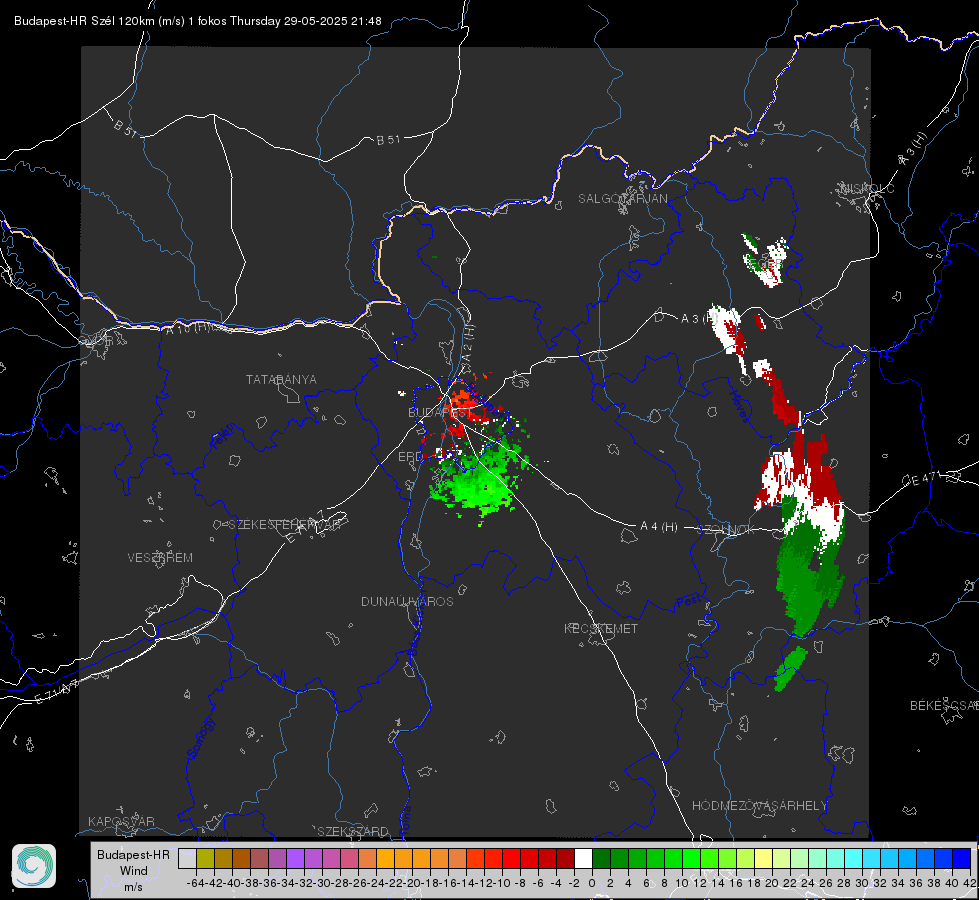Click the BÉKÉSCSABA city label

pos(944,706)
